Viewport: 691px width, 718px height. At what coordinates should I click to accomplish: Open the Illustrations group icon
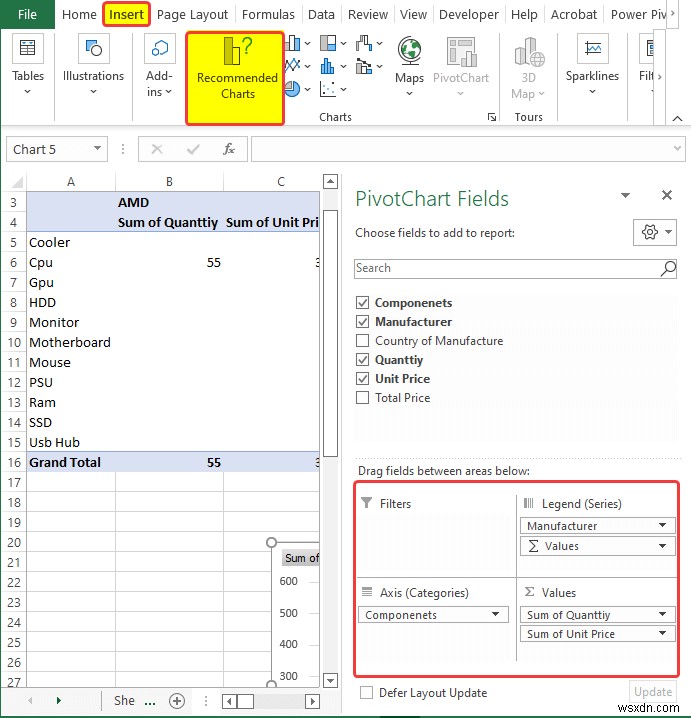[93, 49]
